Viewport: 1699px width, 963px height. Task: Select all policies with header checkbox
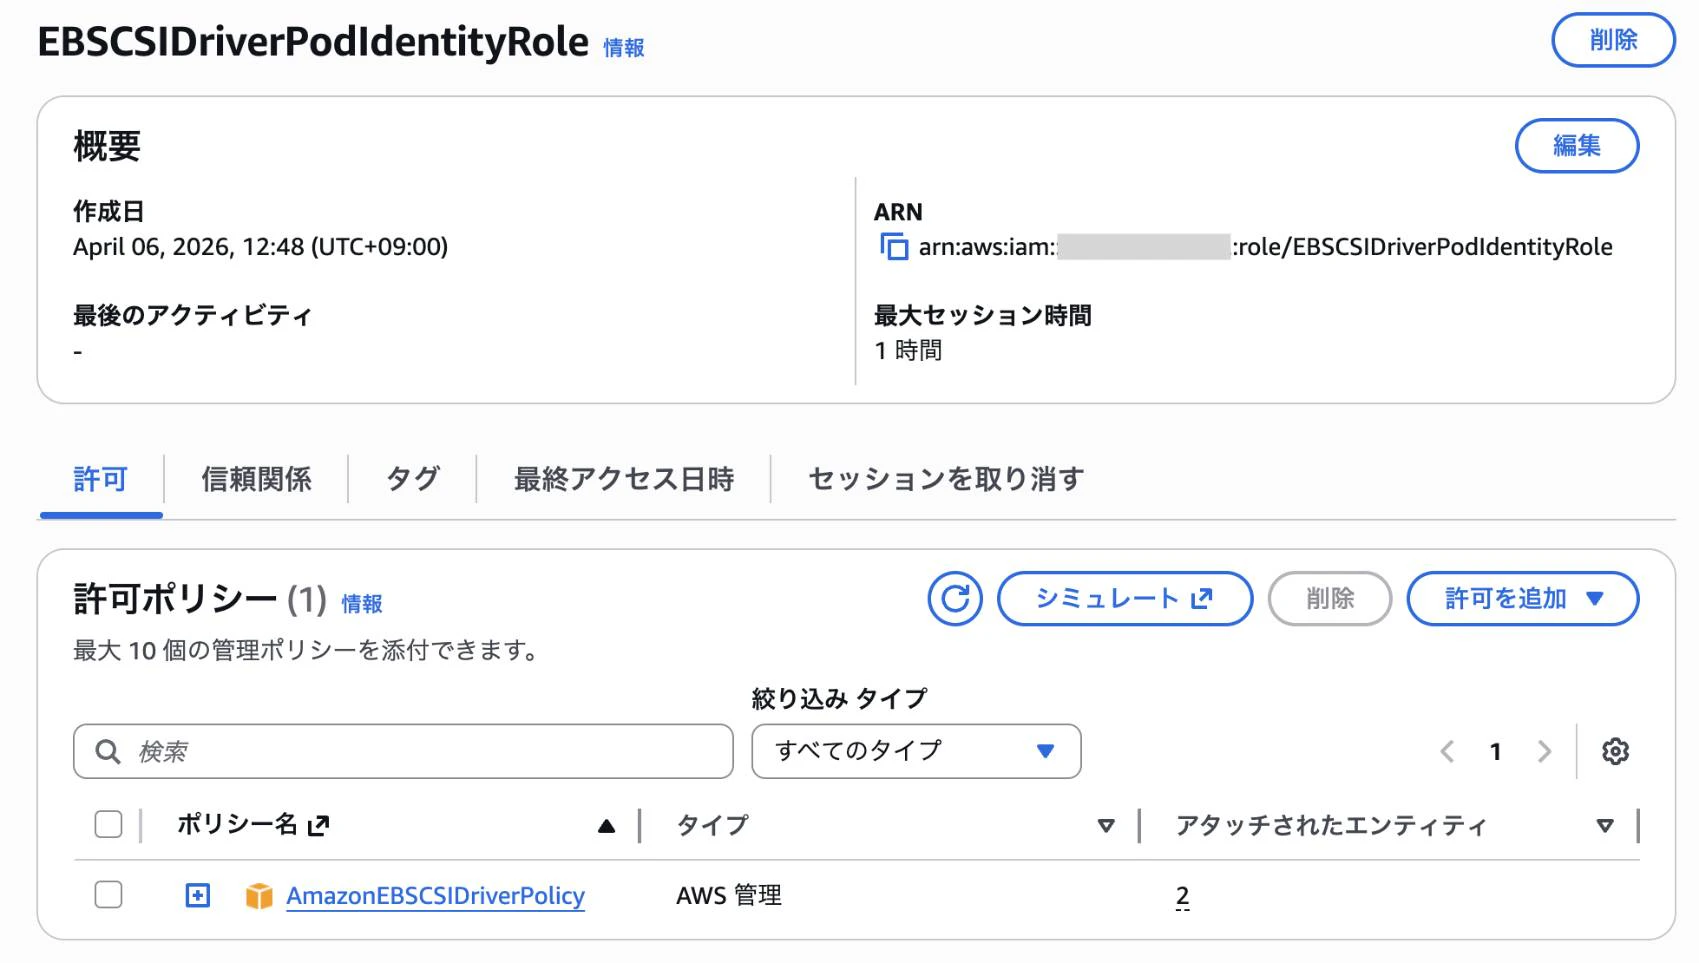point(108,824)
